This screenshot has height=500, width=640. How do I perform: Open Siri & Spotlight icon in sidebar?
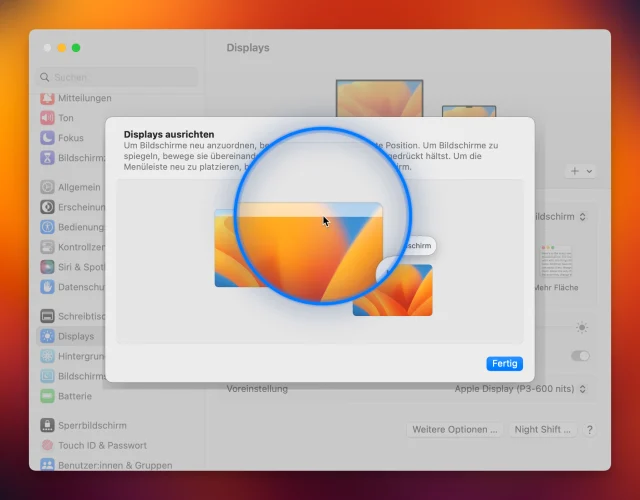(x=47, y=267)
